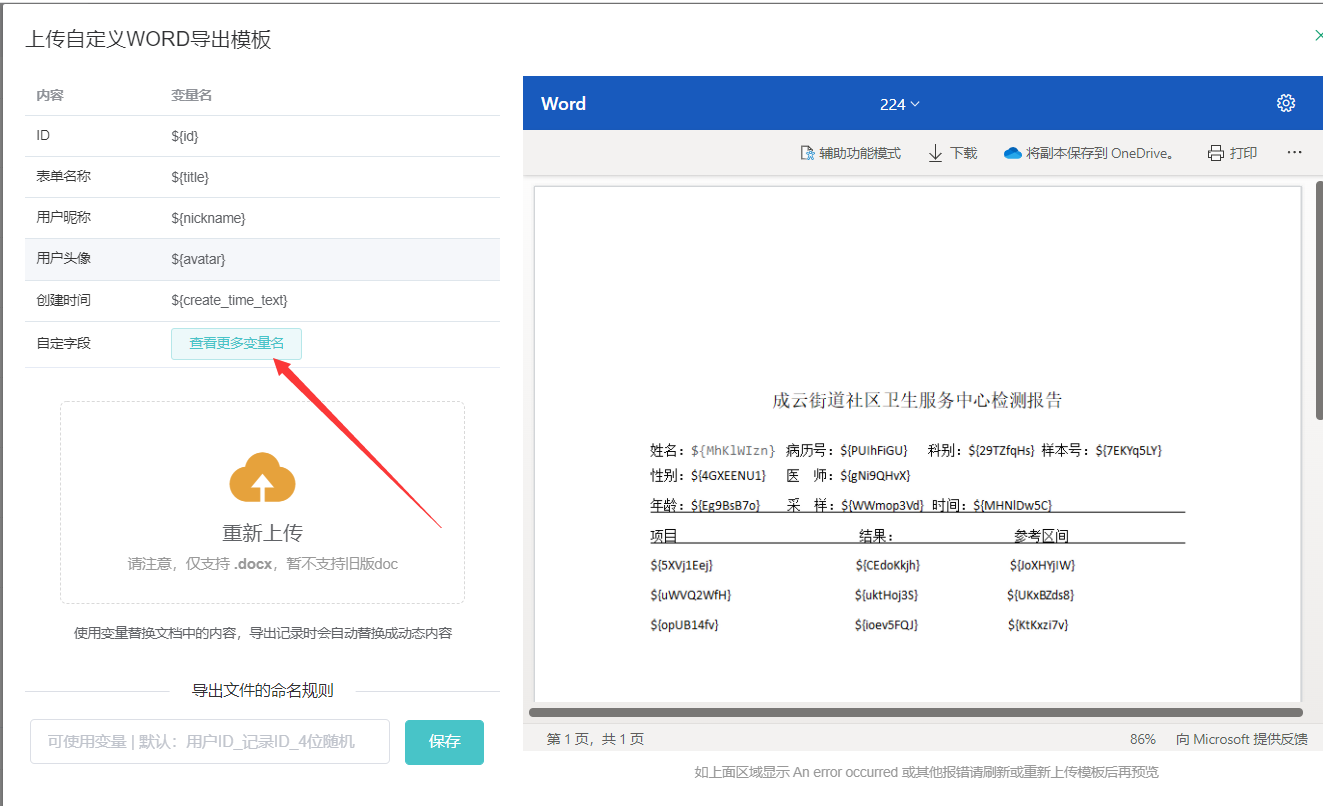Screen dimensions: 1323x806
Task: Click the accessibility mode document icon
Action: coord(807,153)
